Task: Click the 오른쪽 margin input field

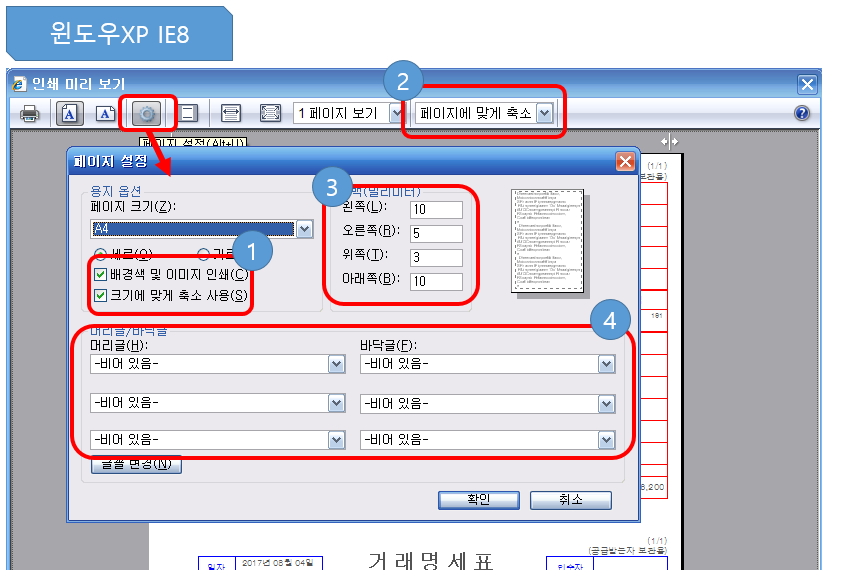Action: click(x=436, y=234)
